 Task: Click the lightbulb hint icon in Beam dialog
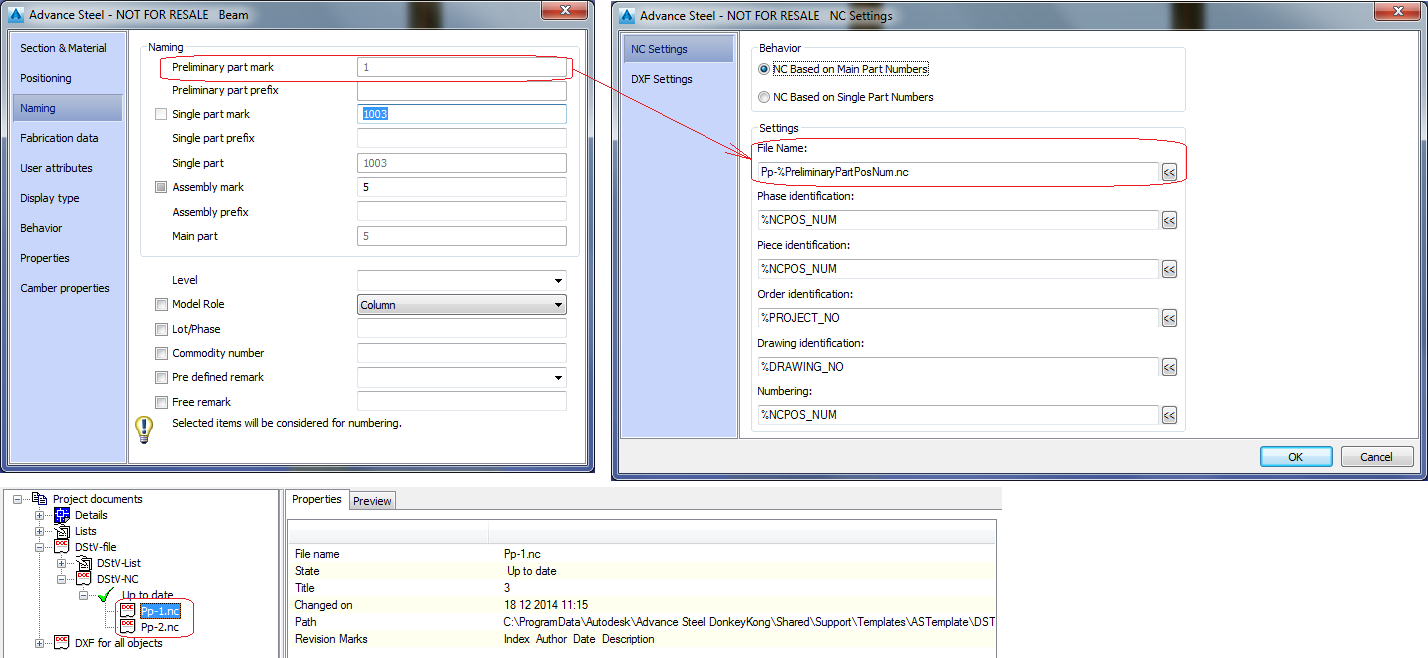(145, 430)
